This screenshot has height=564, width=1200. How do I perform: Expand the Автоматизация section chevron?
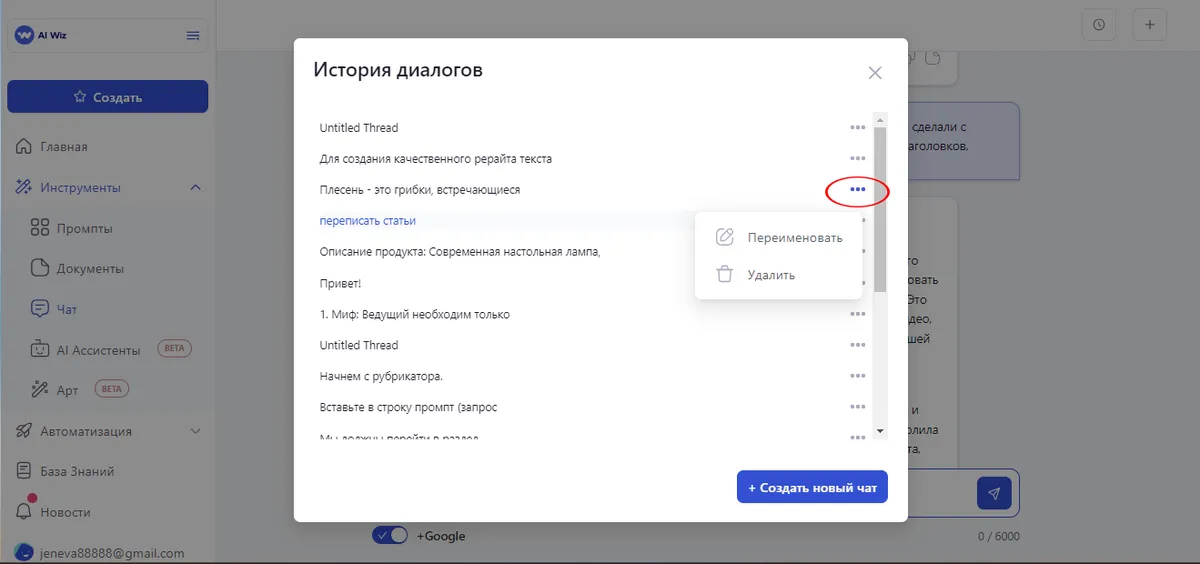(195, 431)
